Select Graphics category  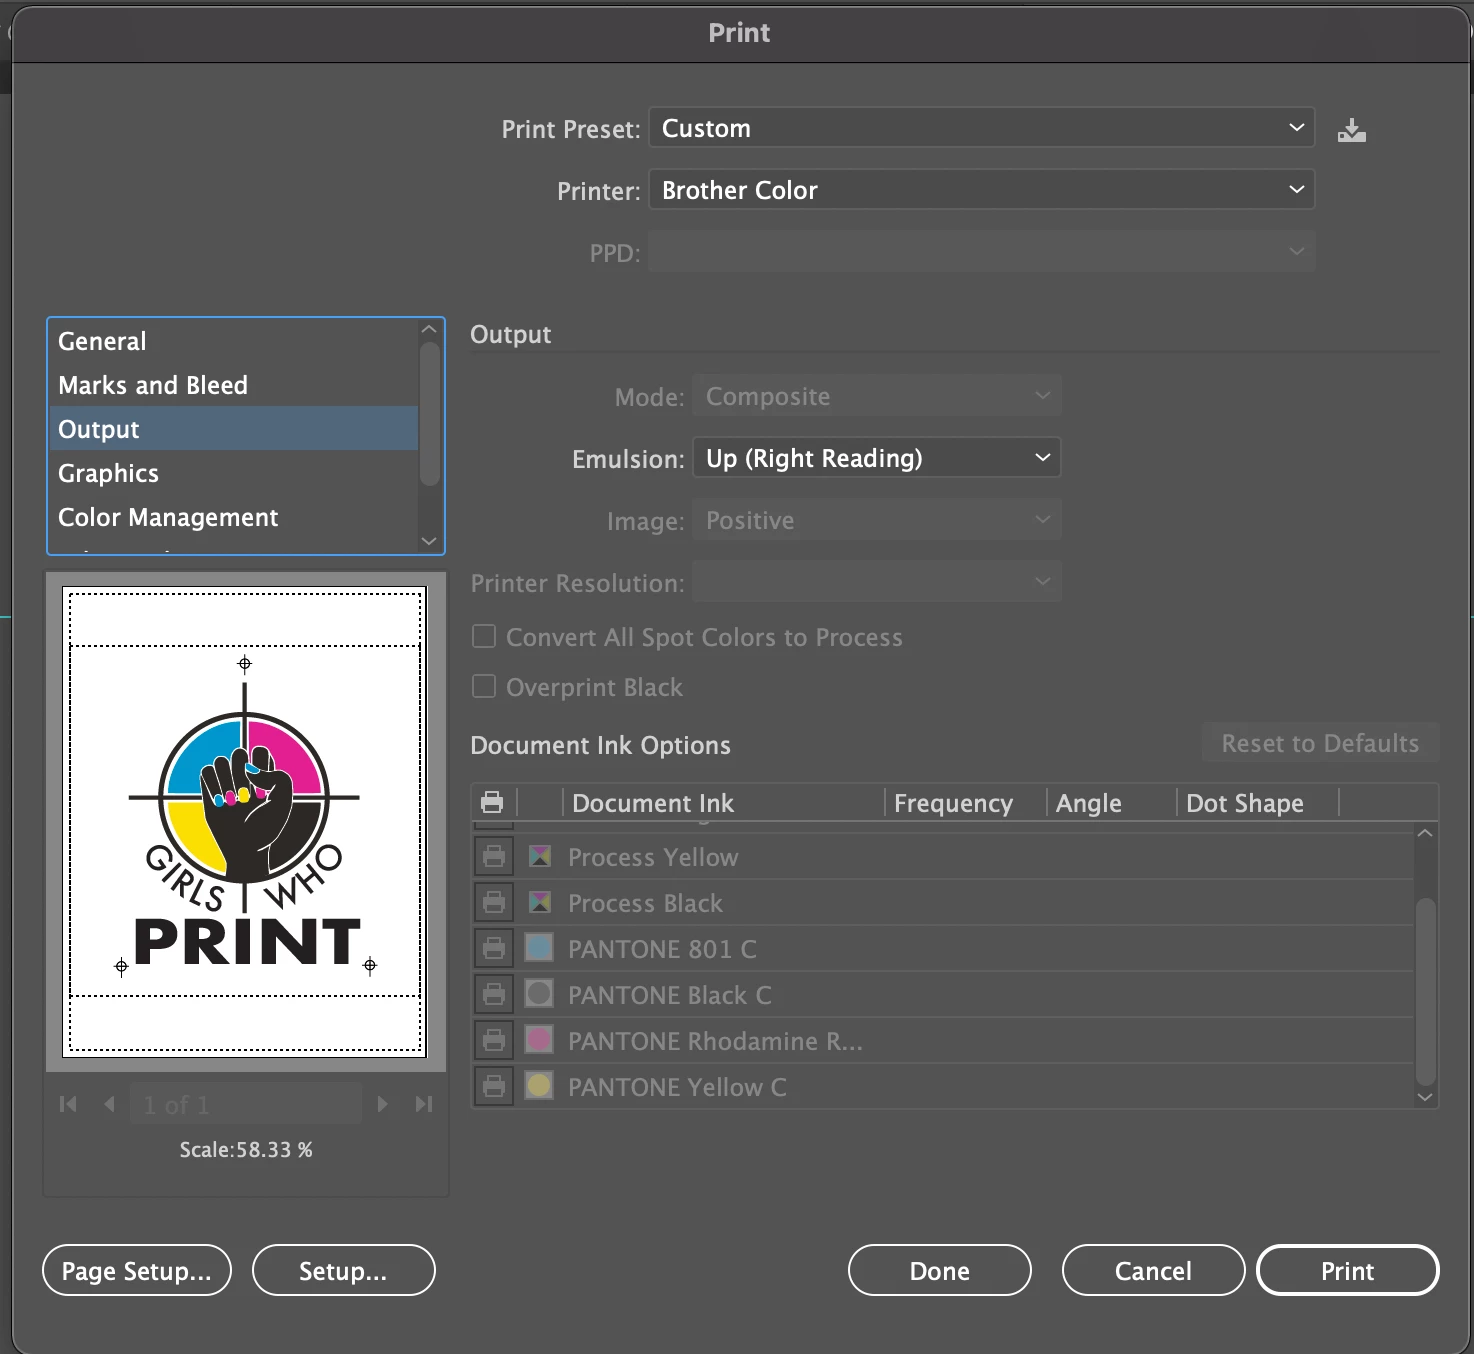pyautogui.click(x=233, y=473)
